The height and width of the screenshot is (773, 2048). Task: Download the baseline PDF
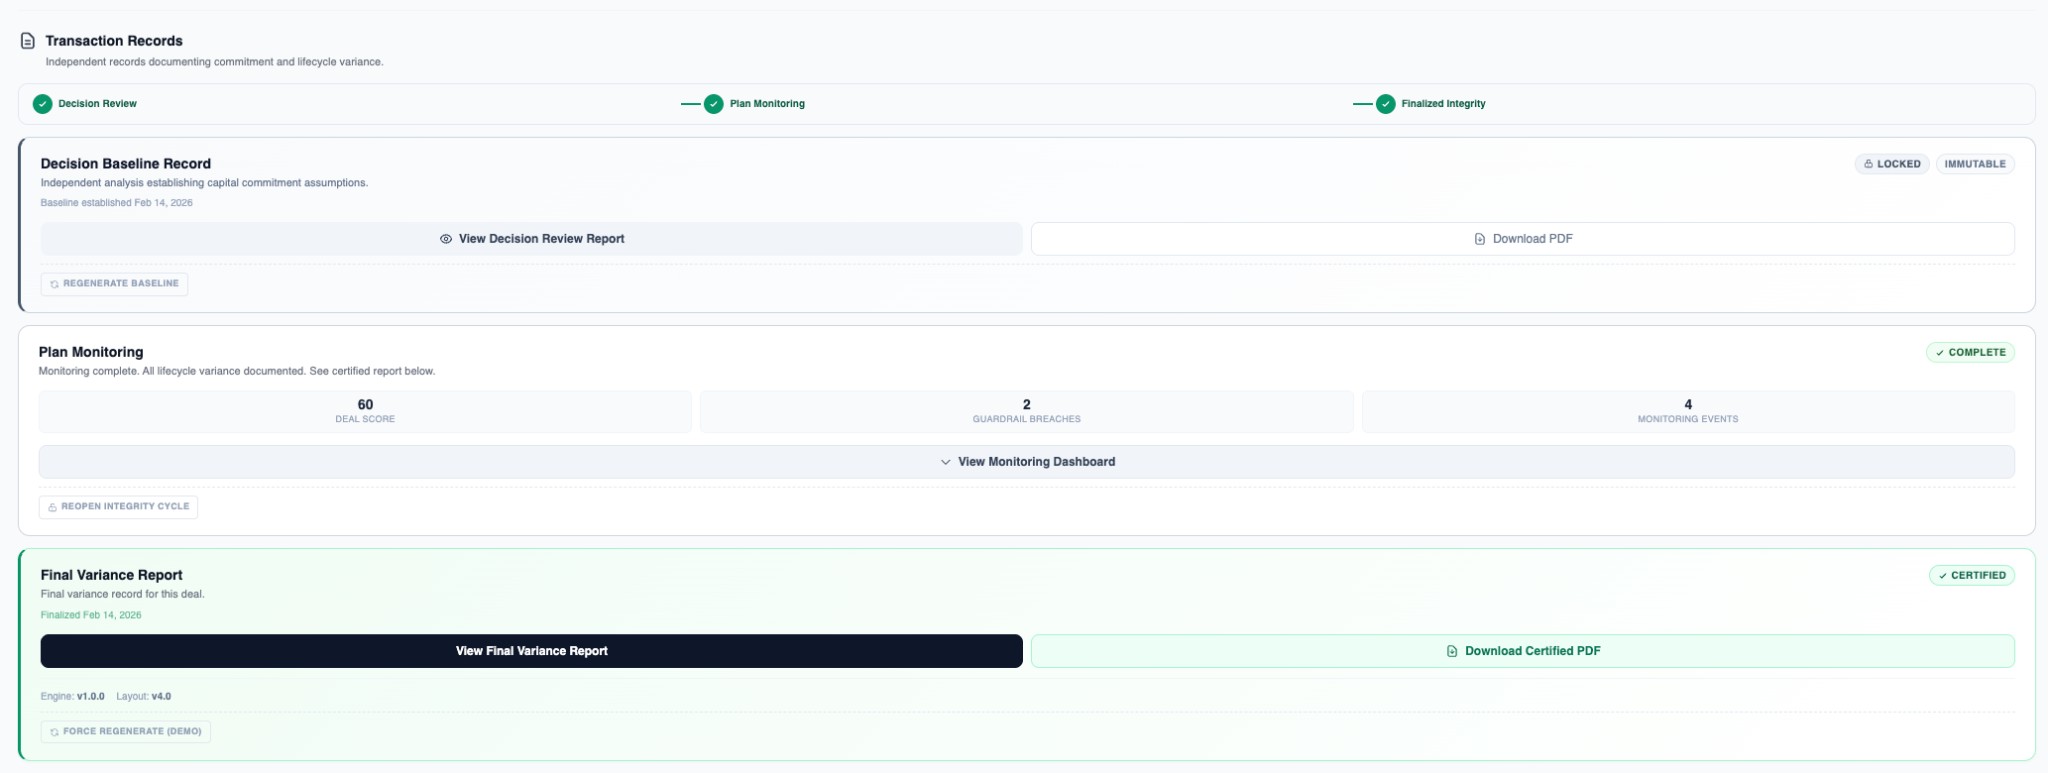click(x=1522, y=239)
